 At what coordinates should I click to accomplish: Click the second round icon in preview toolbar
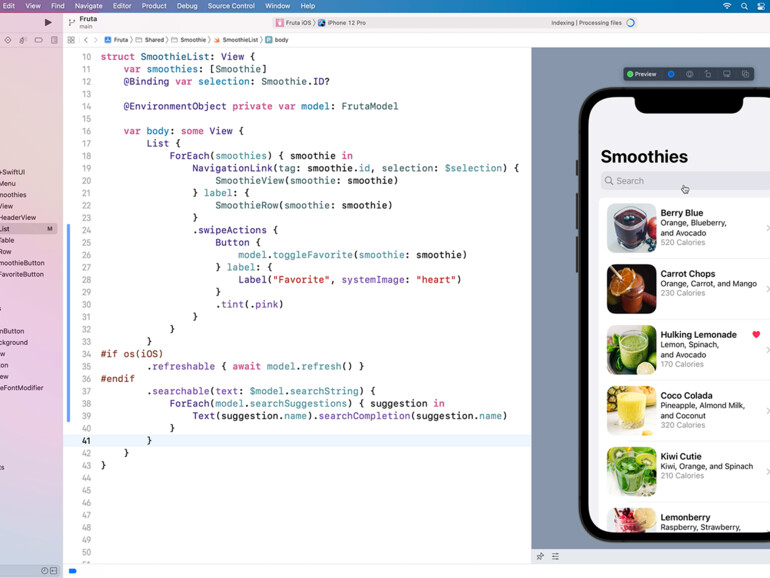pos(689,74)
